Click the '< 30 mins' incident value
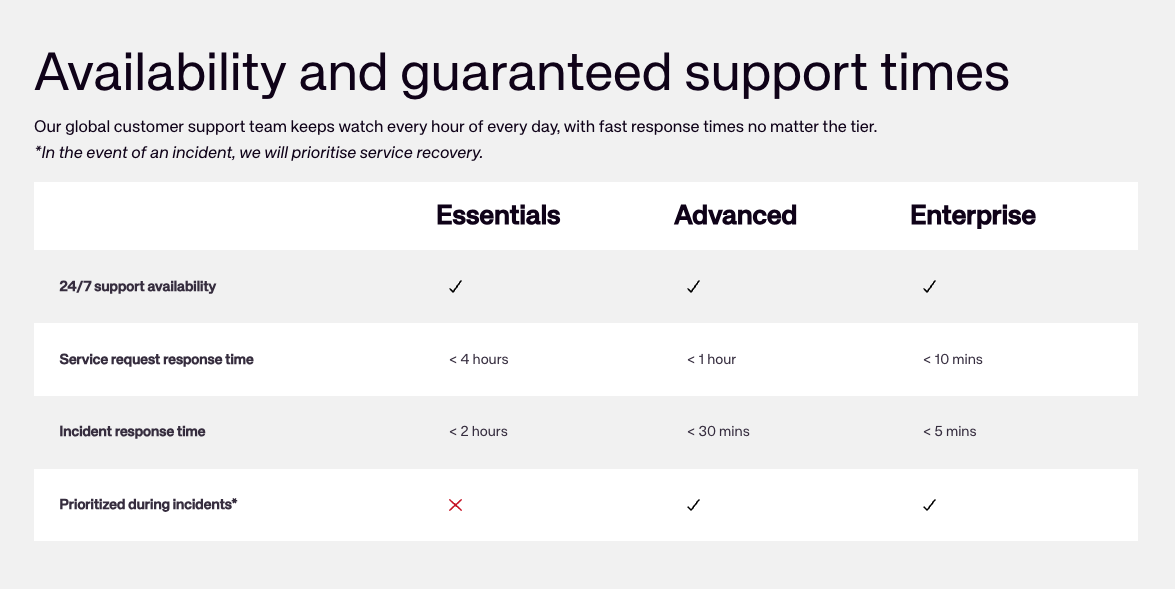Viewport: 1175px width, 589px height. (x=718, y=432)
